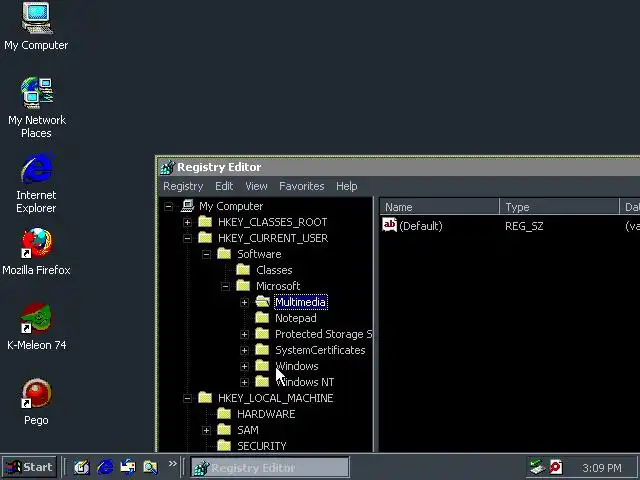Viewport: 640px width, 480px height.
Task: Open the Favorites menu
Action: [x=302, y=186]
